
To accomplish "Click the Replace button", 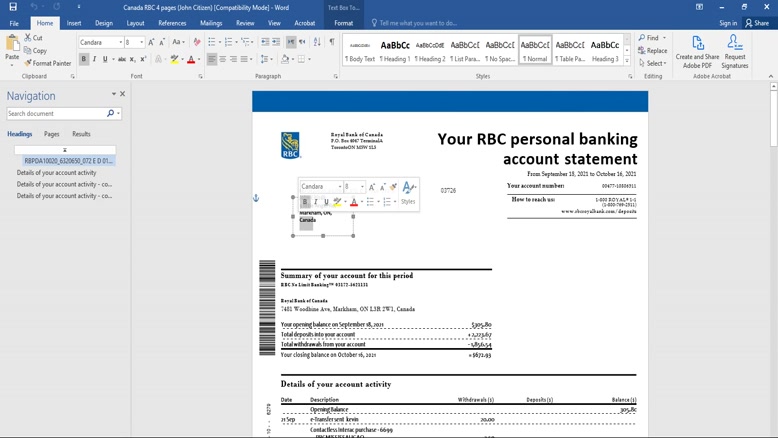I will 653,51.
